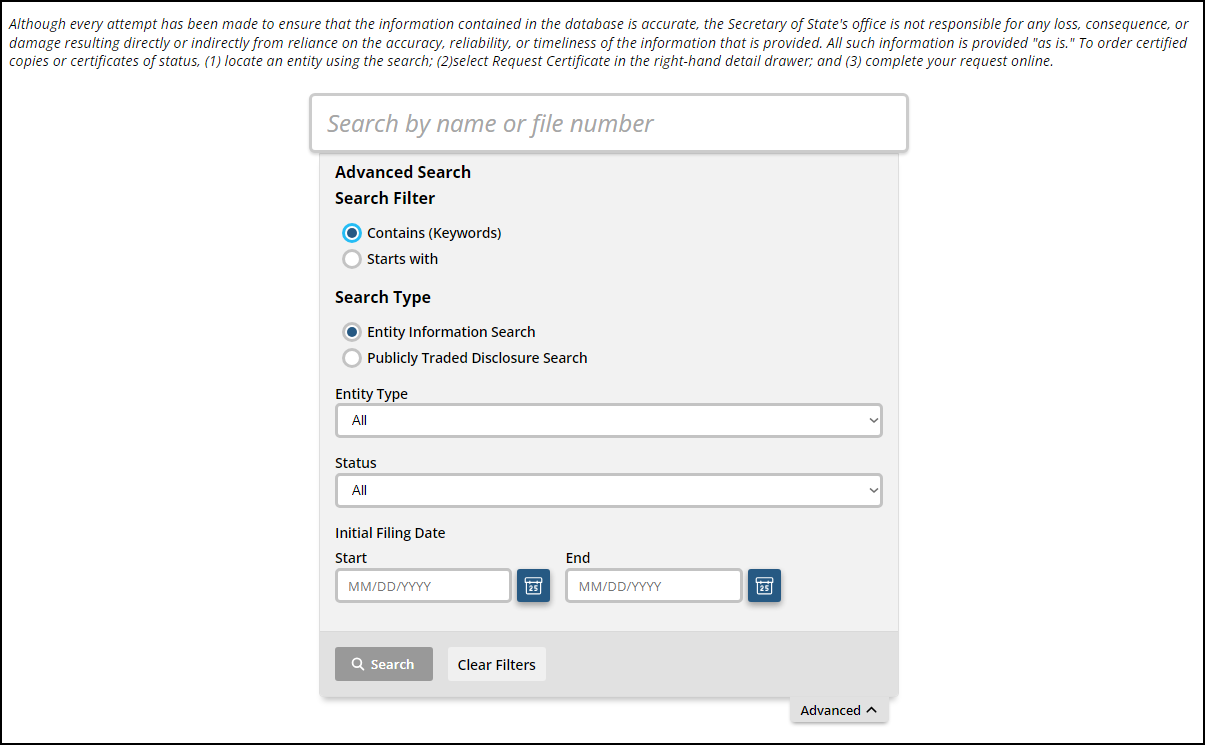Click the Entity Information Search label
1205x745 pixels.
click(x=451, y=332)
